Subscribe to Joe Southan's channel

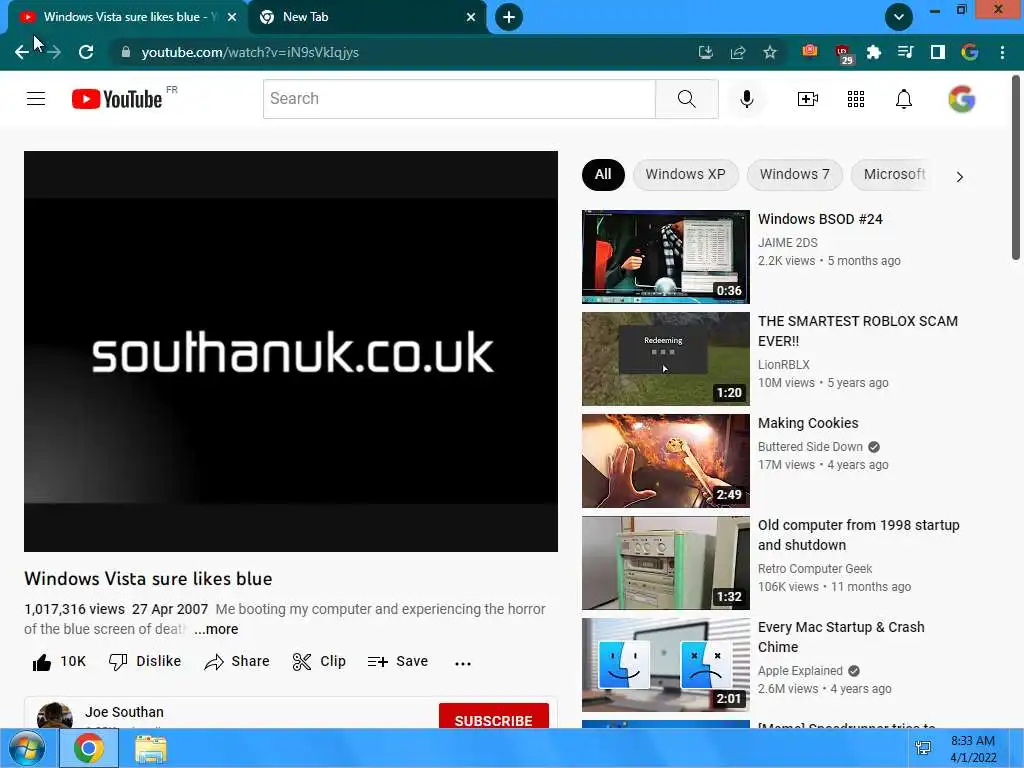tap(493, 717)
